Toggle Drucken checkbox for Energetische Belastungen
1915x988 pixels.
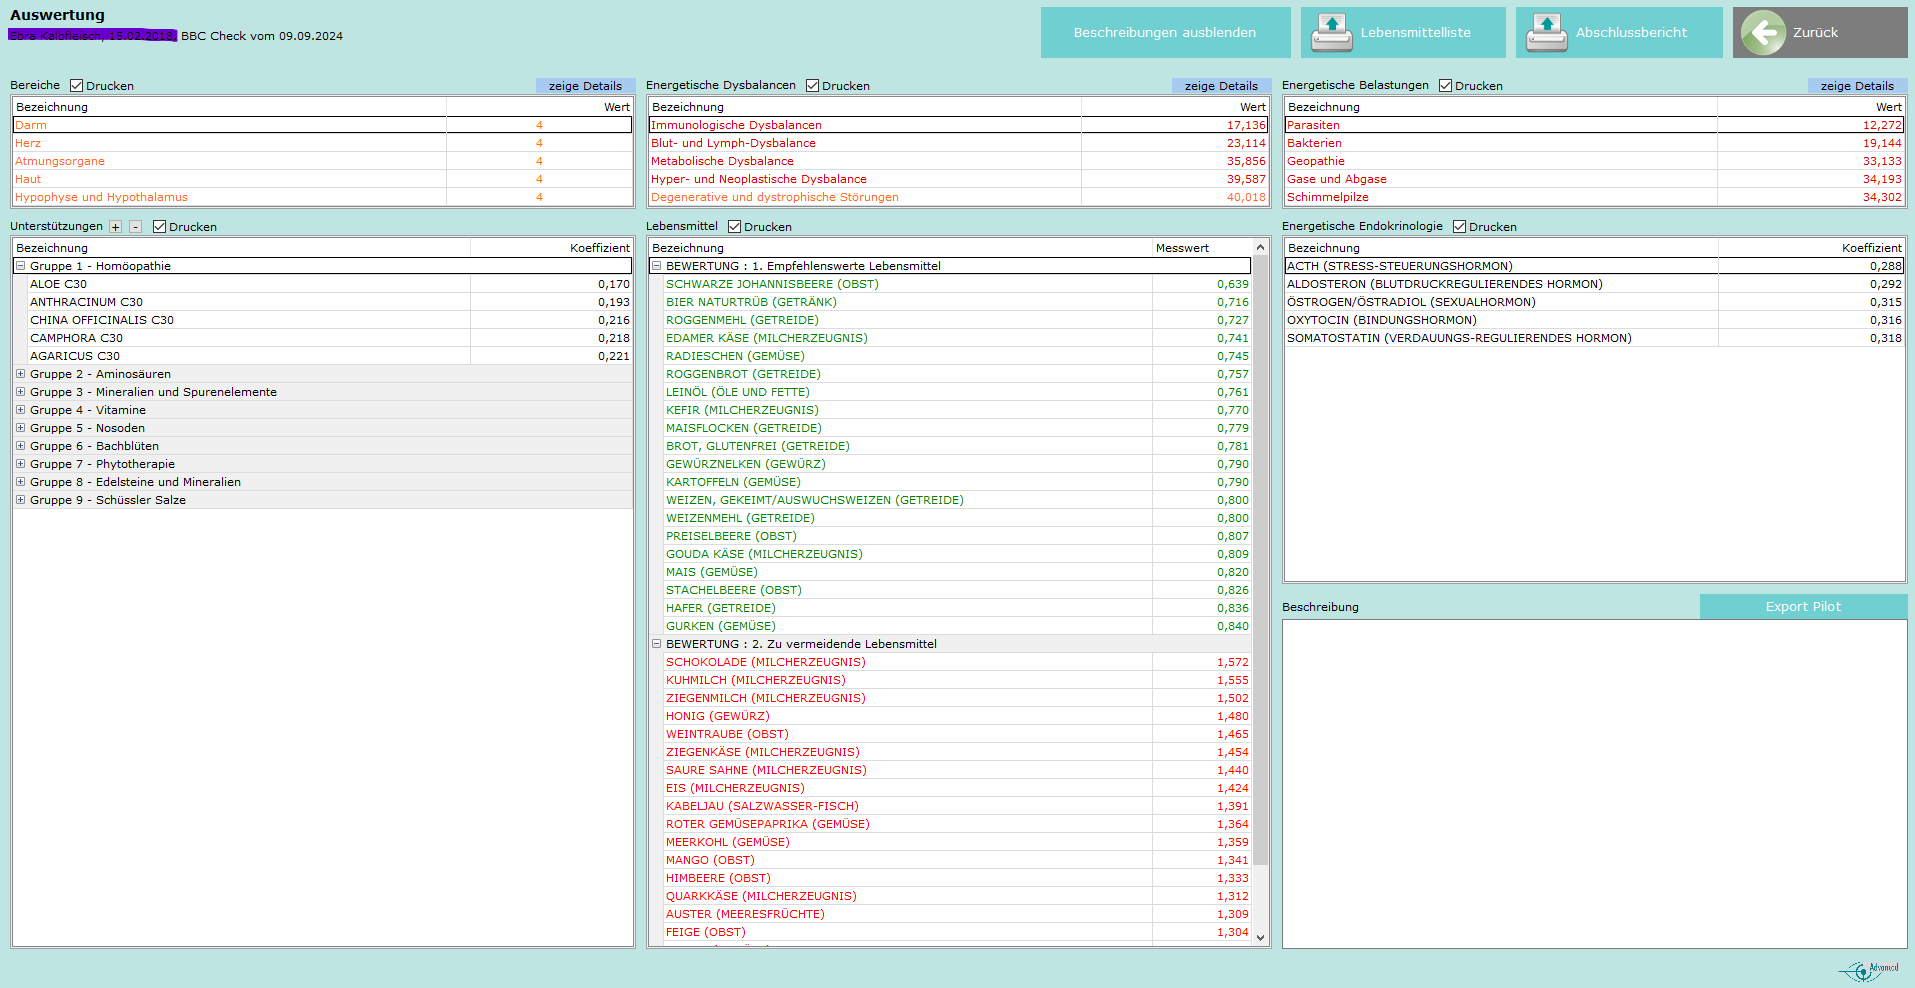click(x=1446, y=86)
